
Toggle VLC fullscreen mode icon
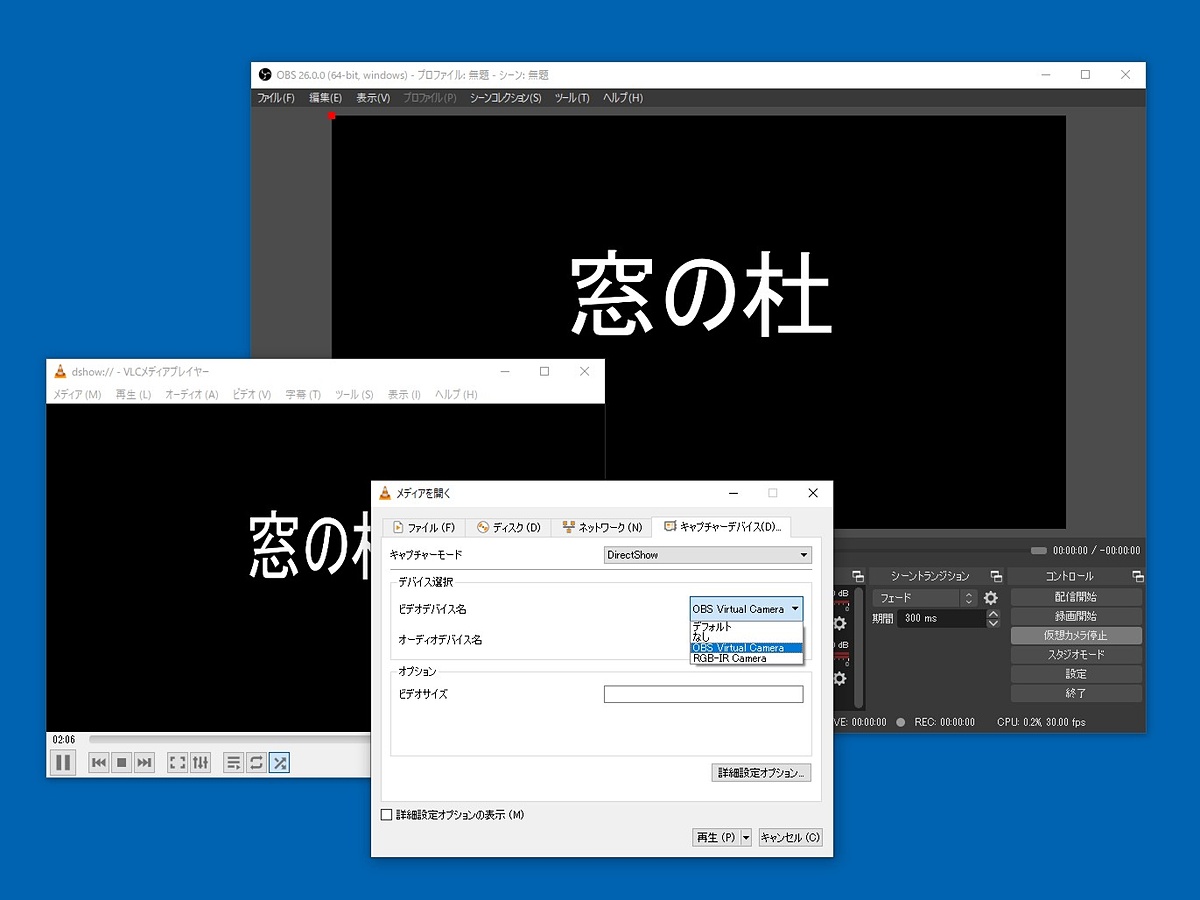tap(177, 763)
